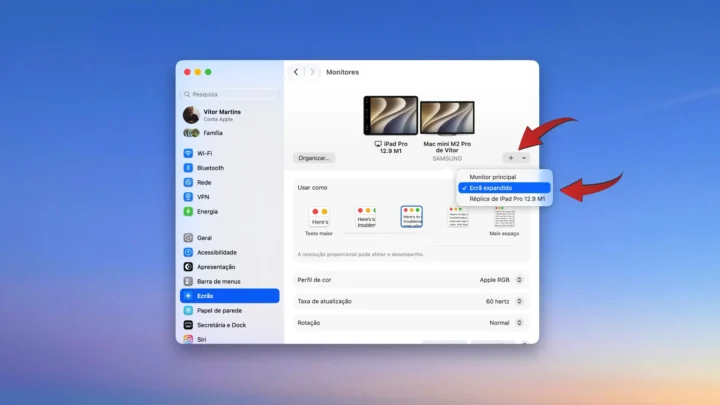Image resolution: width=720 pixels, height=405 pixels.
Task: Open Secretária e Dock settings
Action: (x=230, y=325)
